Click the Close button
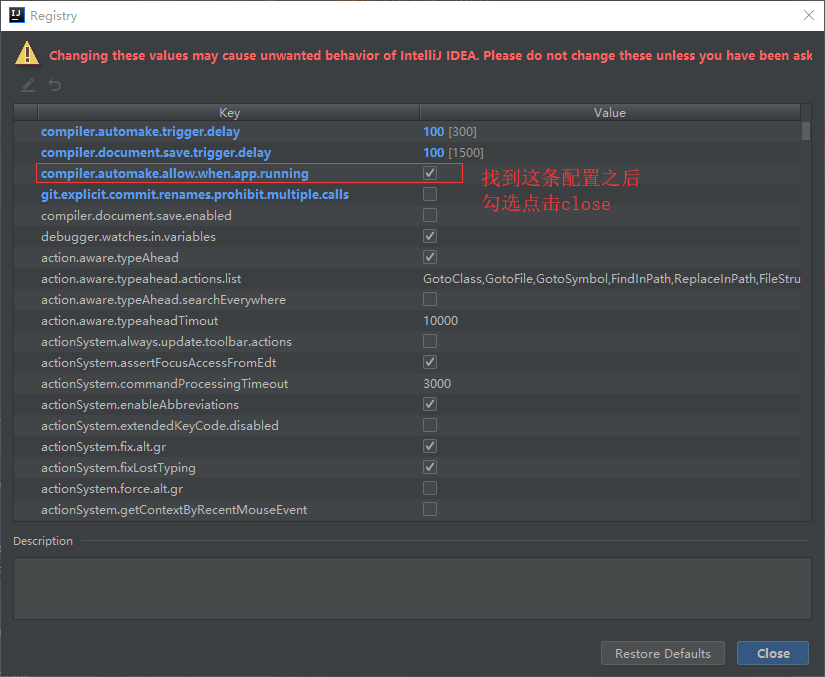Image resolution: width=825 pixels, height=677 pixels. click(x=773, y=653)
